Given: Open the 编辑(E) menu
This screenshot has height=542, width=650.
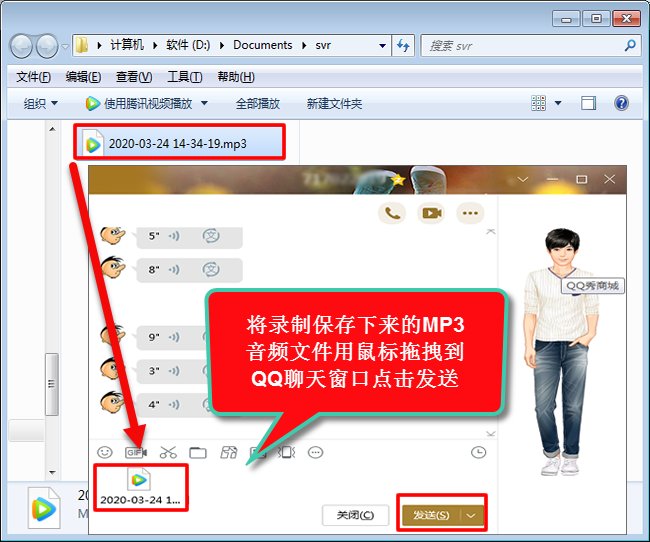Looking at the screenshot, I should 83,77.
